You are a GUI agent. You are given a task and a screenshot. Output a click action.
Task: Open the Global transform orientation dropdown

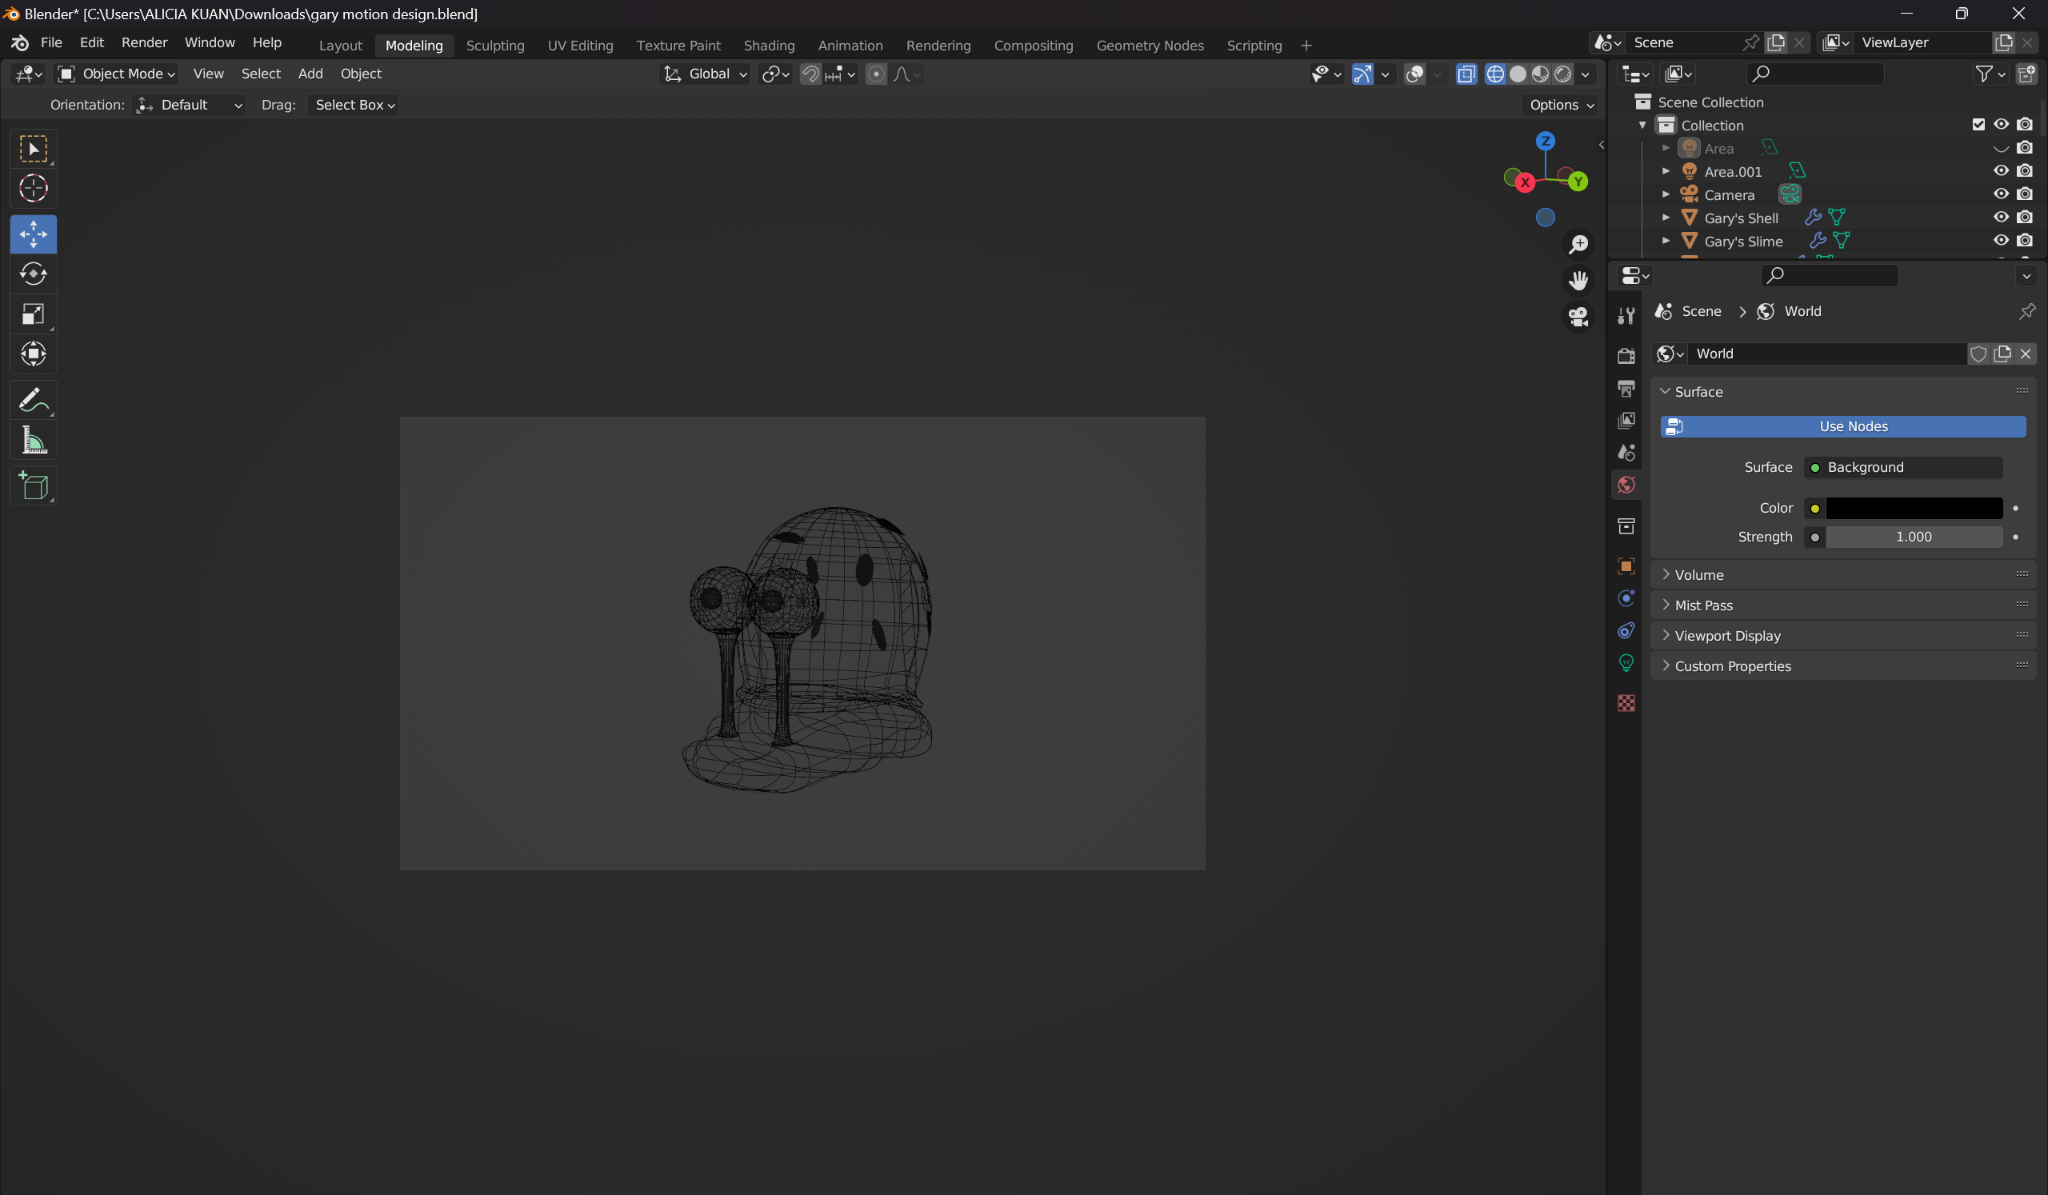705,74
